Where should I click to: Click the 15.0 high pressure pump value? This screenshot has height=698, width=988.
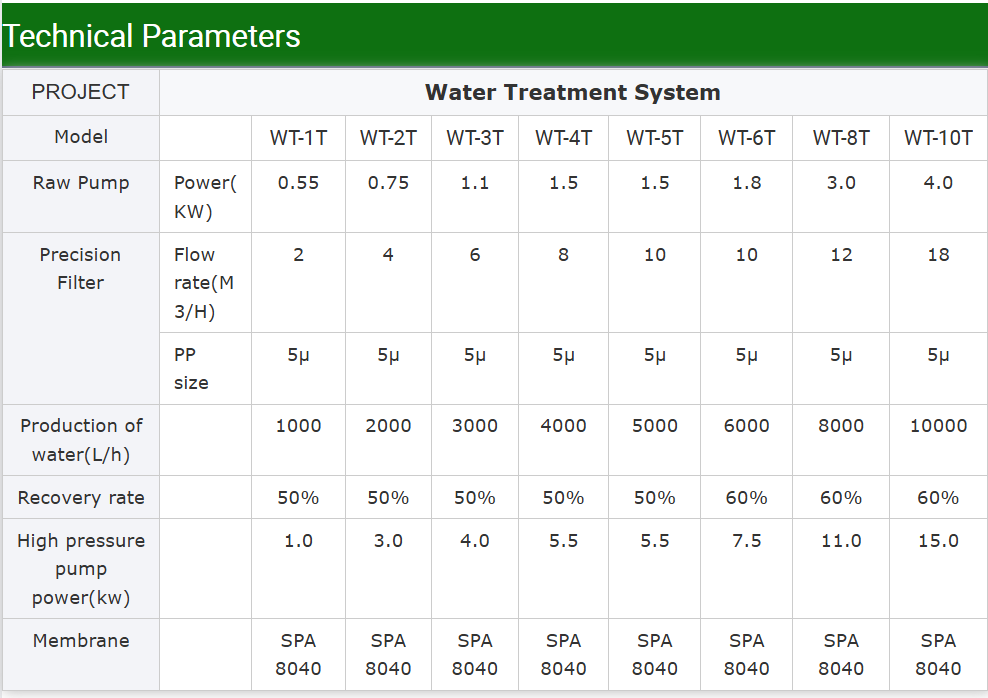[x=938, y=541]
